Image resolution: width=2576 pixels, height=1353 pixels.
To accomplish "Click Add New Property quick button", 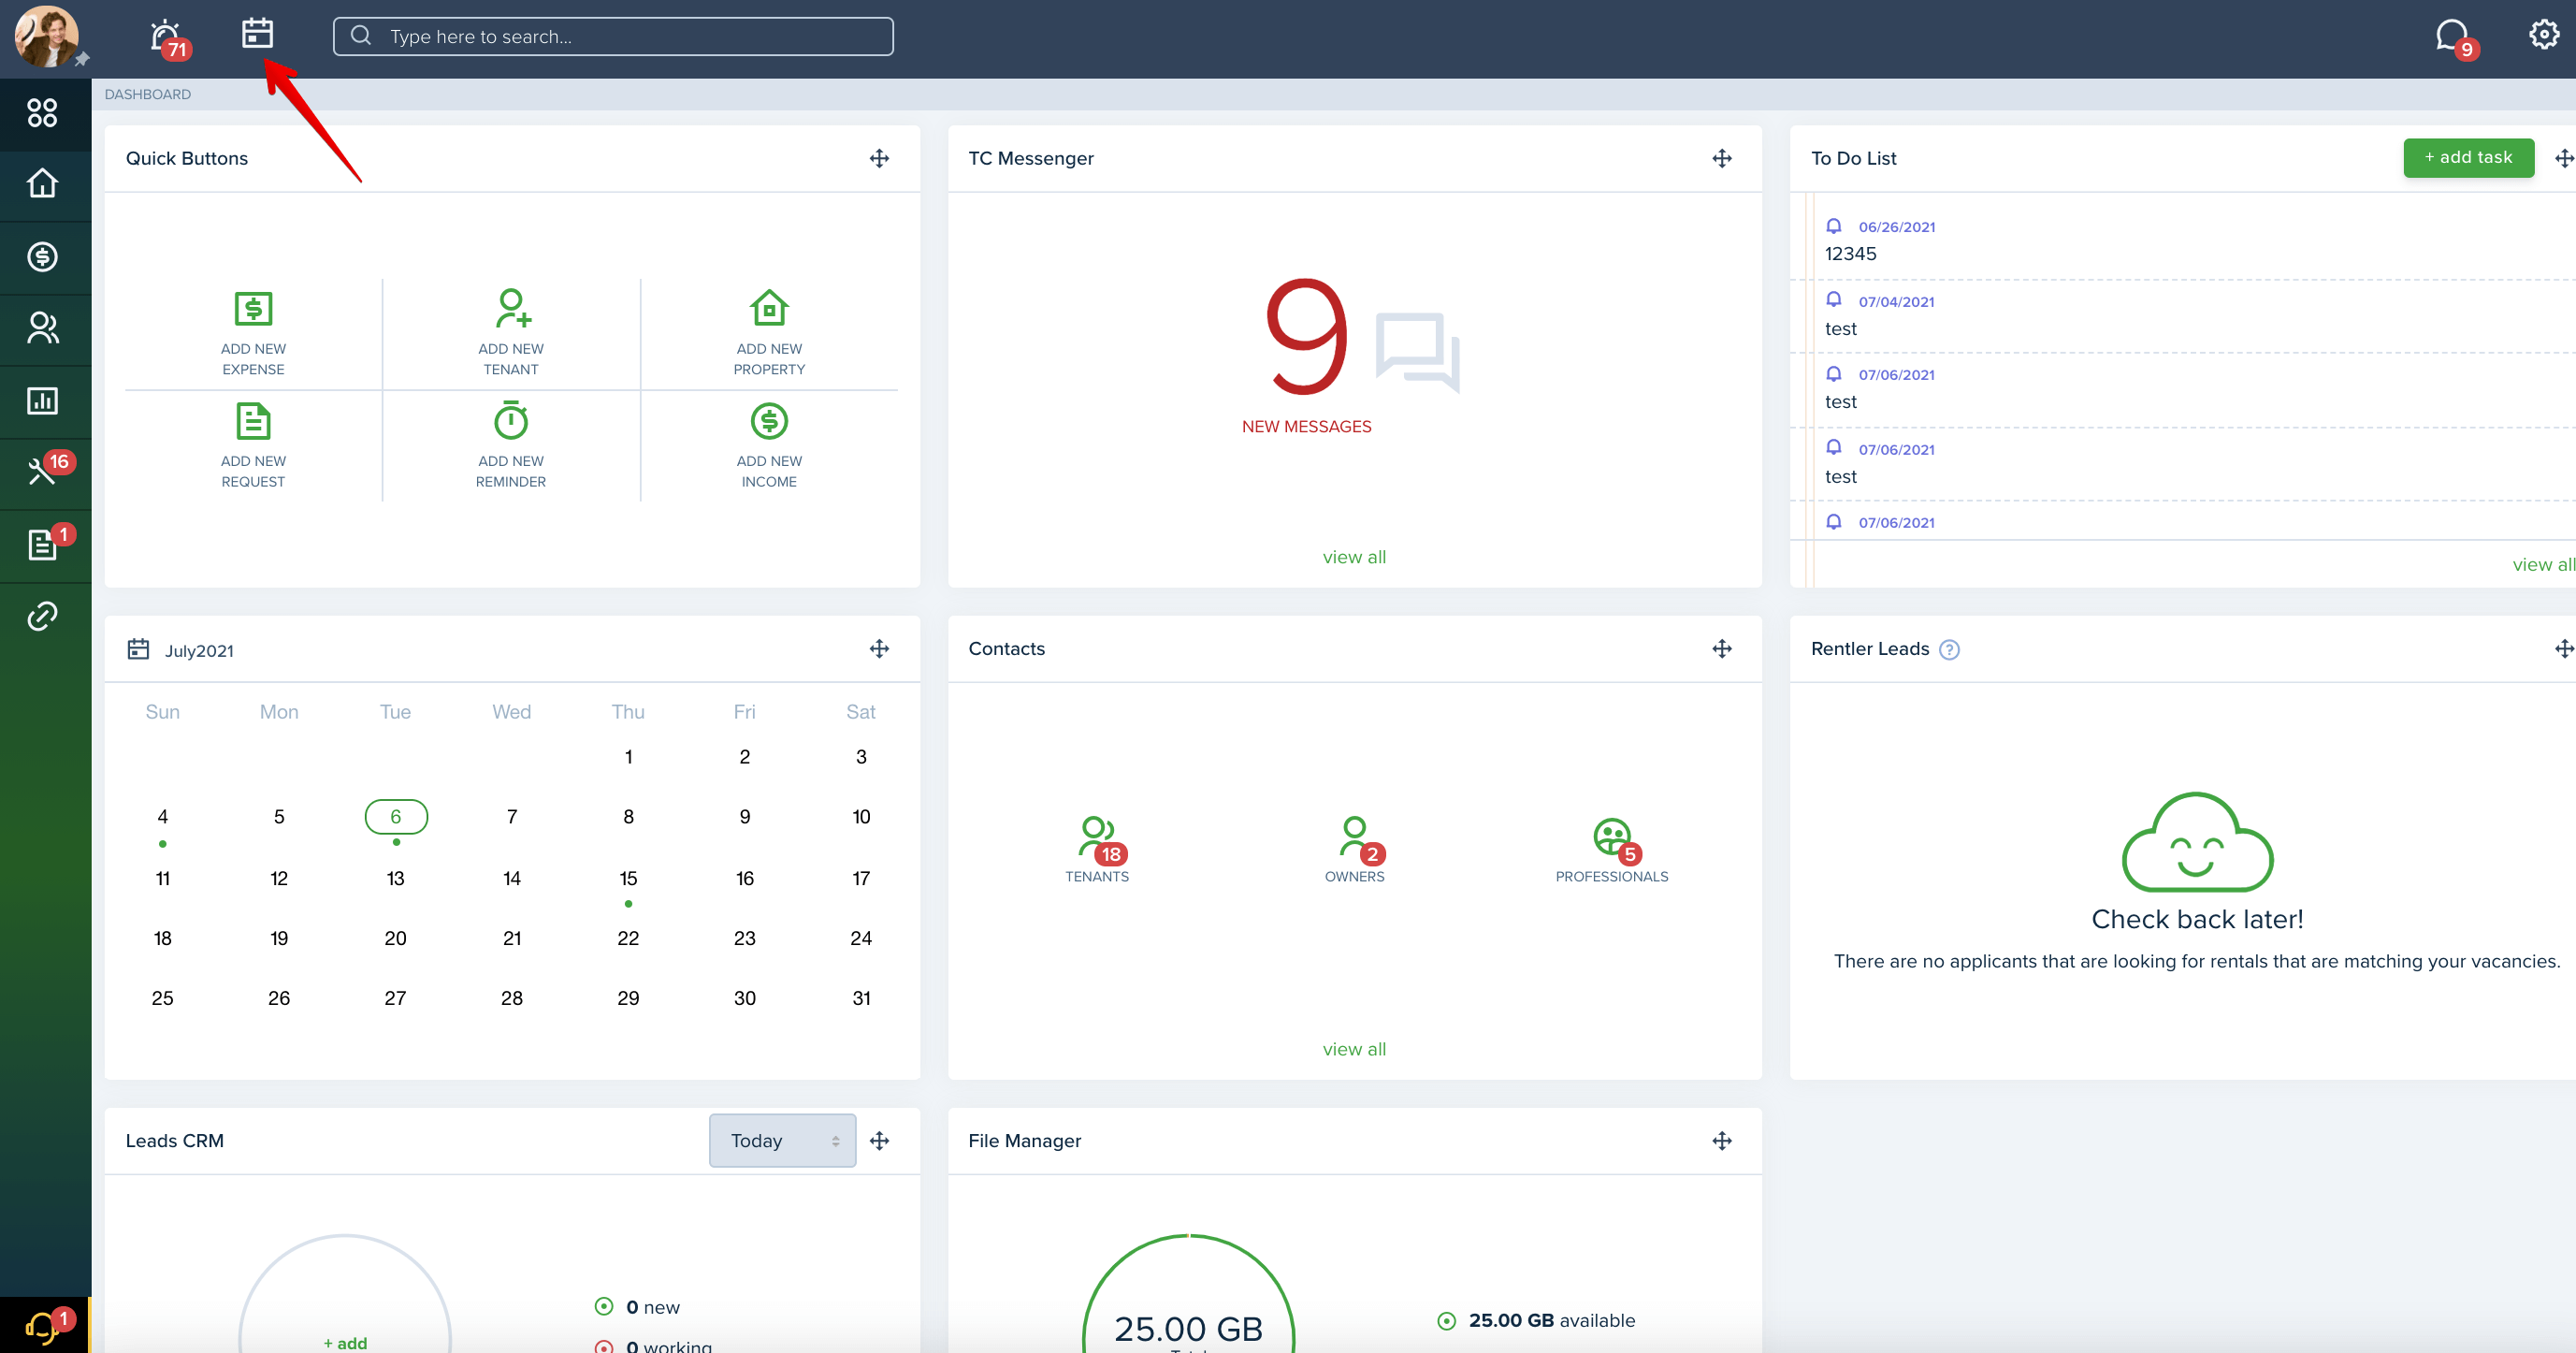I will tap(769, 334).
